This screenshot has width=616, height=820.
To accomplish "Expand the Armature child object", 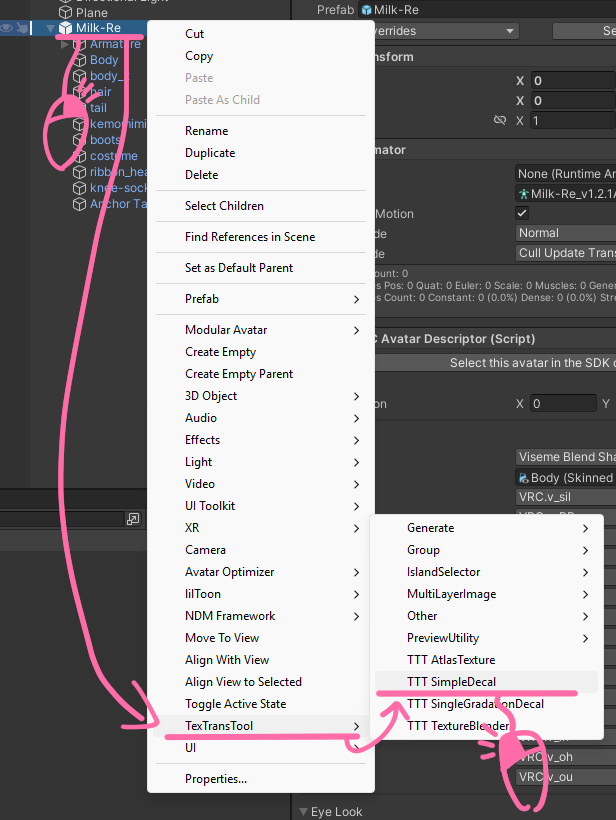I will coord(65,44).
